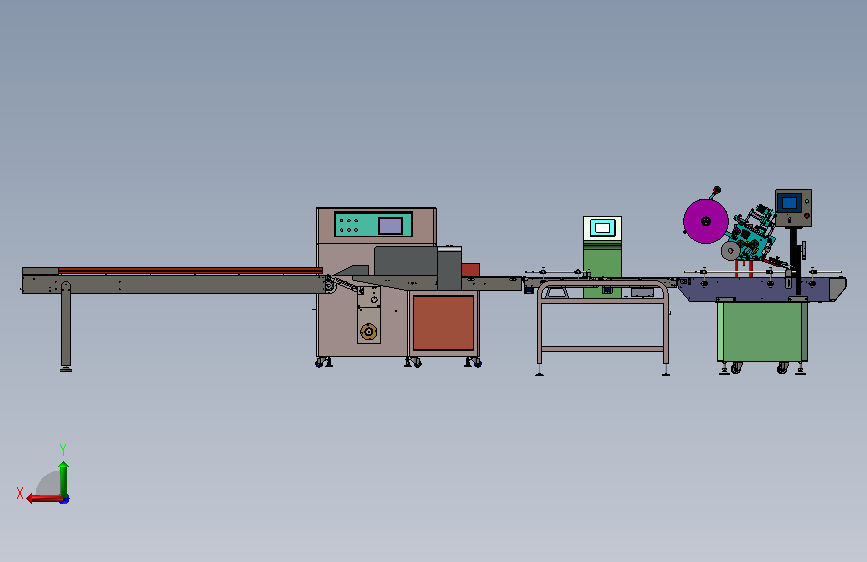Click the purple screen on teal control panel

(x=390, y=226)
